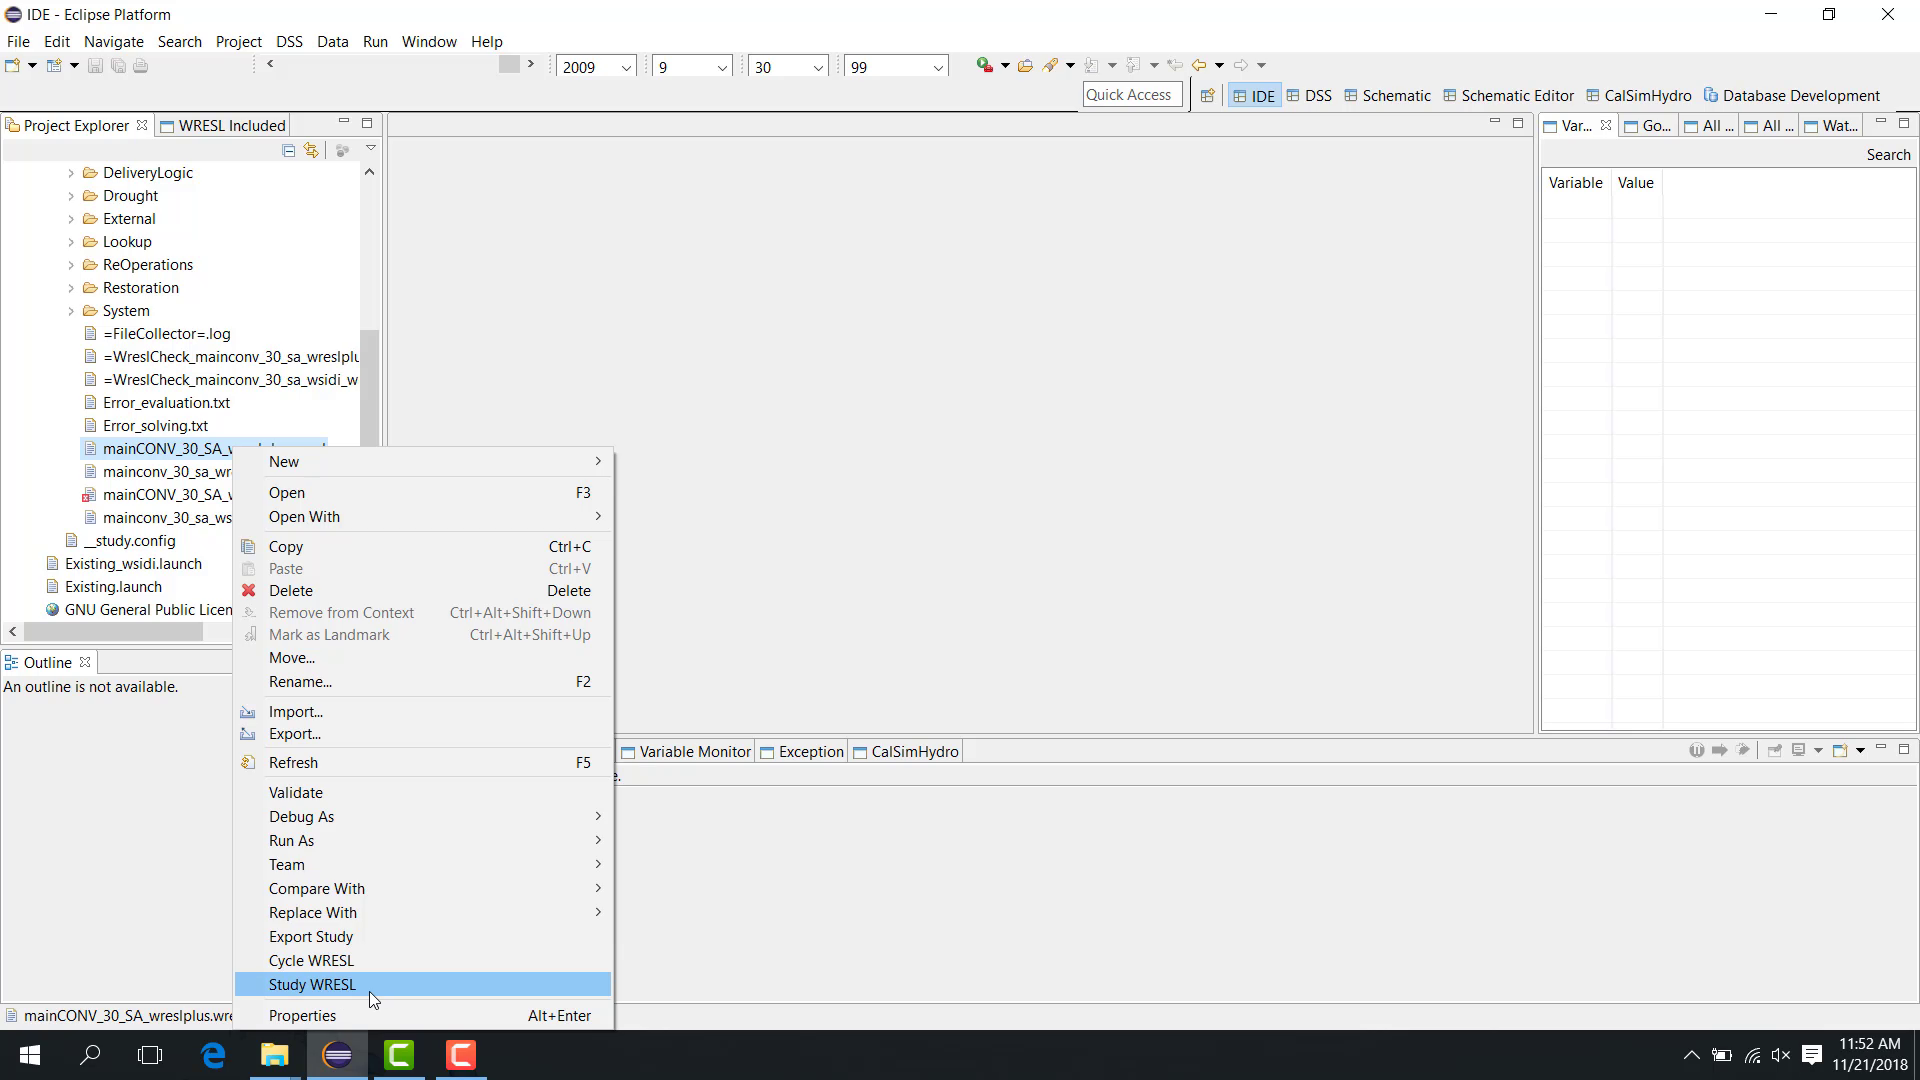1920x1080 pixels.
Task: Select Error_evaluation.txt file
Action: 166,403
